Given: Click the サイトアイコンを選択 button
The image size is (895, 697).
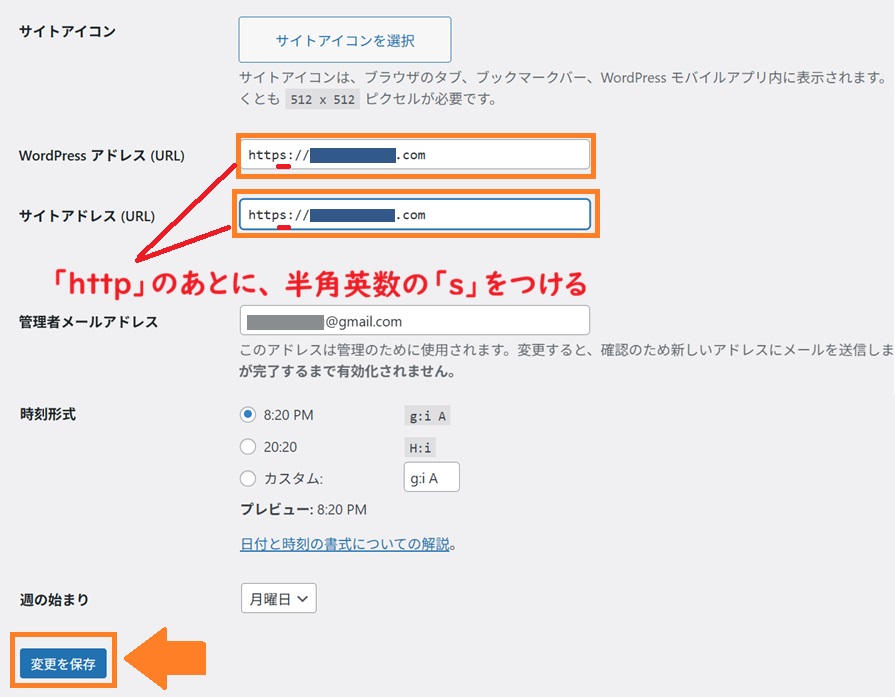Looking at the screenshot, I should (344, 39).
